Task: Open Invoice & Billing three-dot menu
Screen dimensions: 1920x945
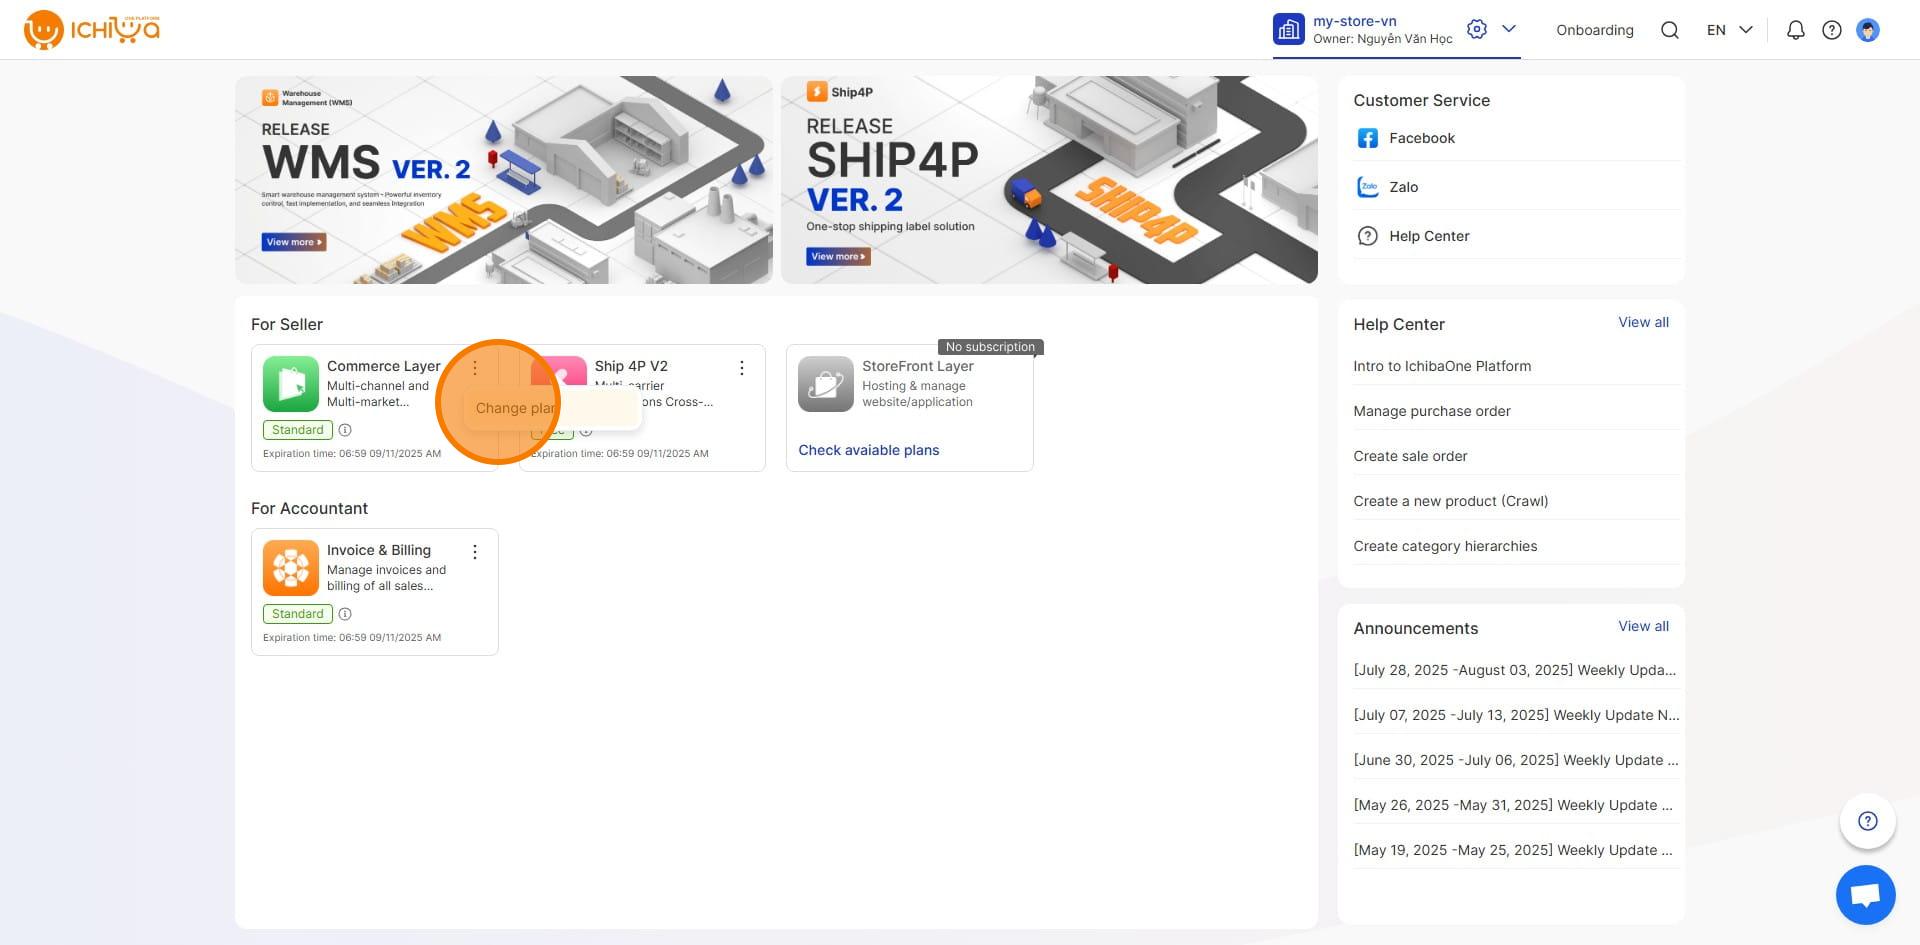Action: coord(475,552)
